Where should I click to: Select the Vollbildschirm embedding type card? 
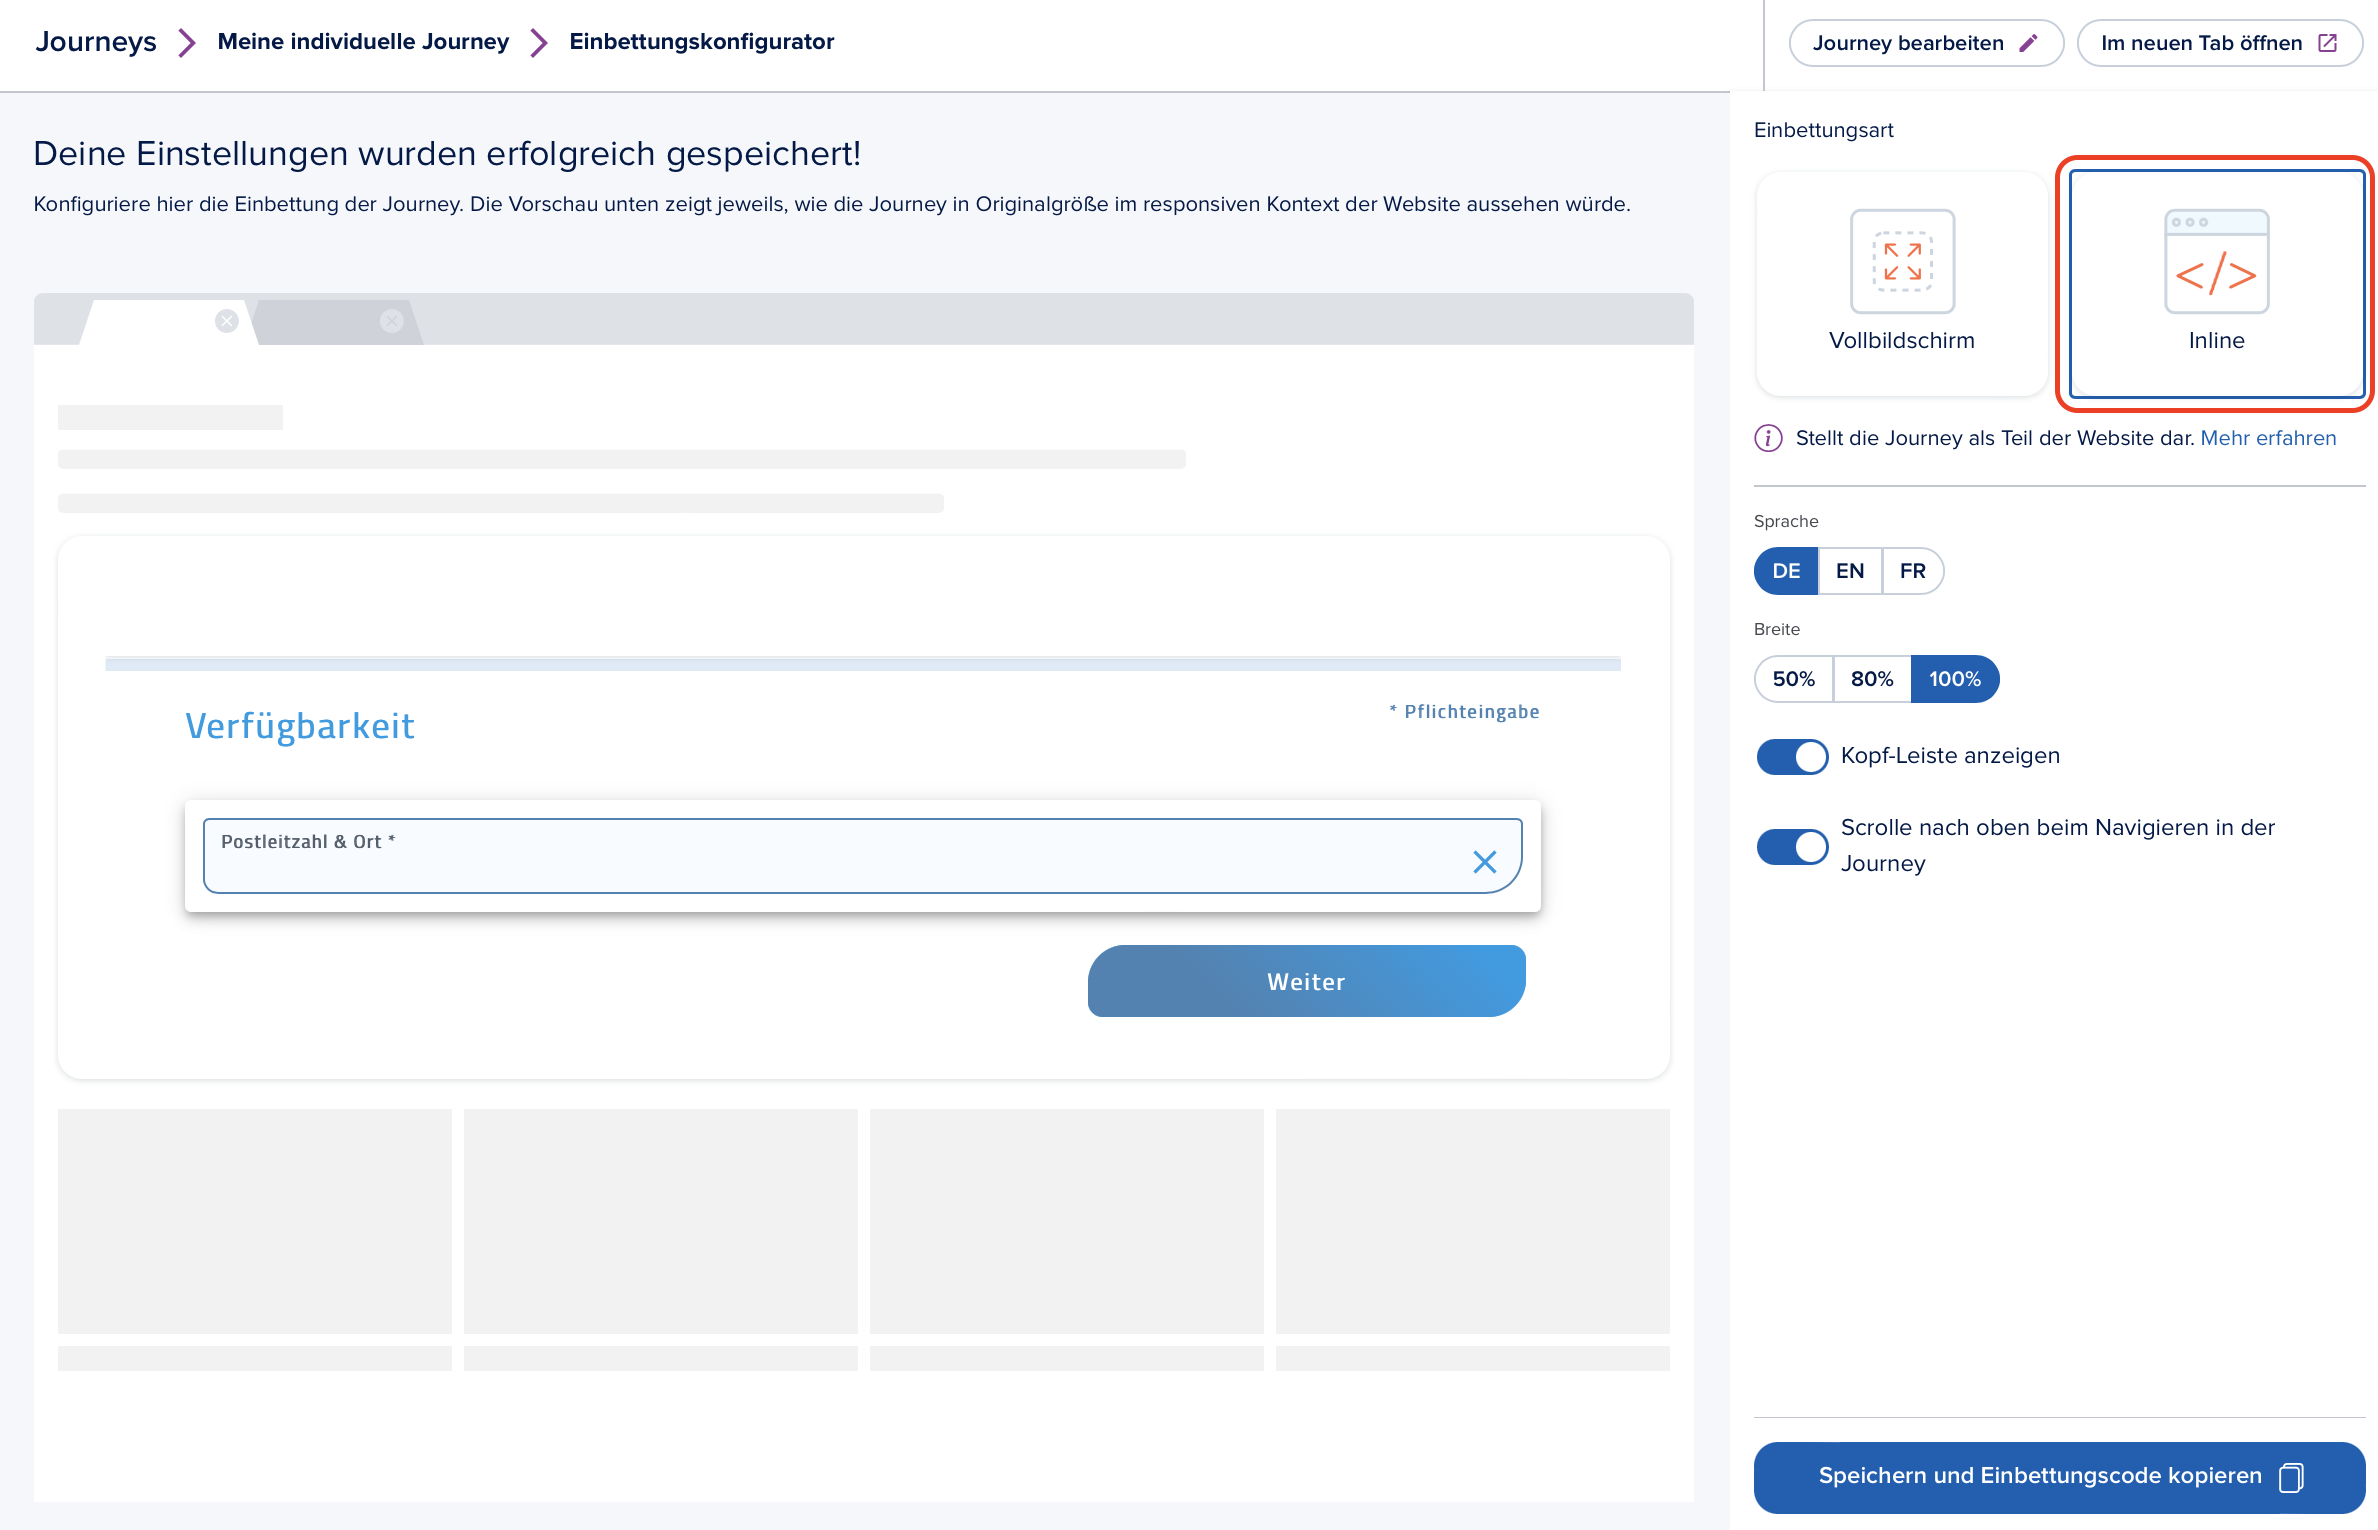click(1901, 284)
